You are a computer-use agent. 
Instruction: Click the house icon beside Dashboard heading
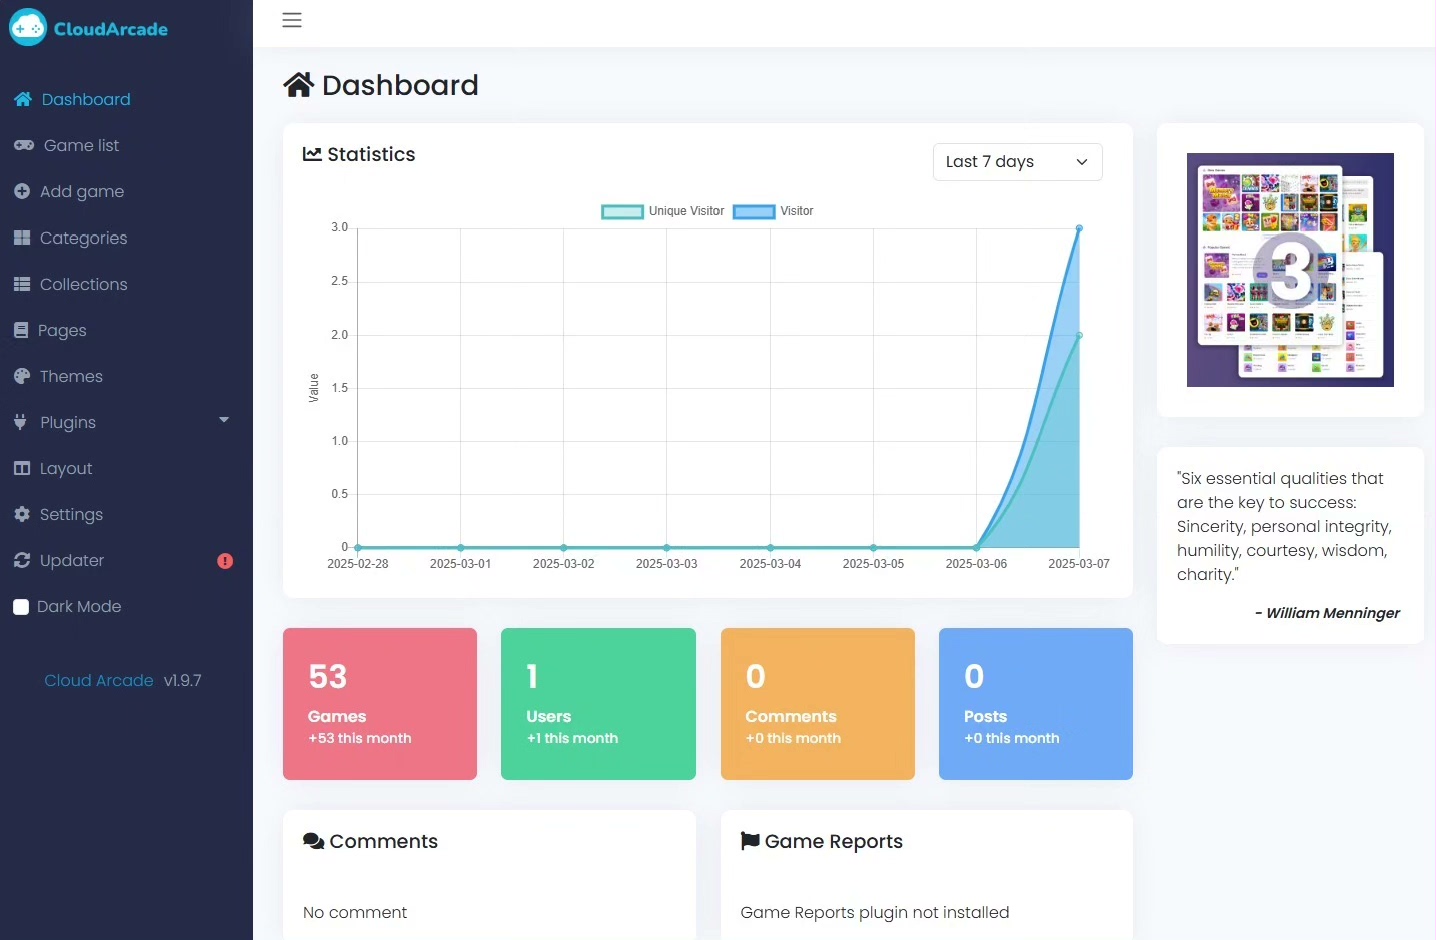click(x=298, y=85)
